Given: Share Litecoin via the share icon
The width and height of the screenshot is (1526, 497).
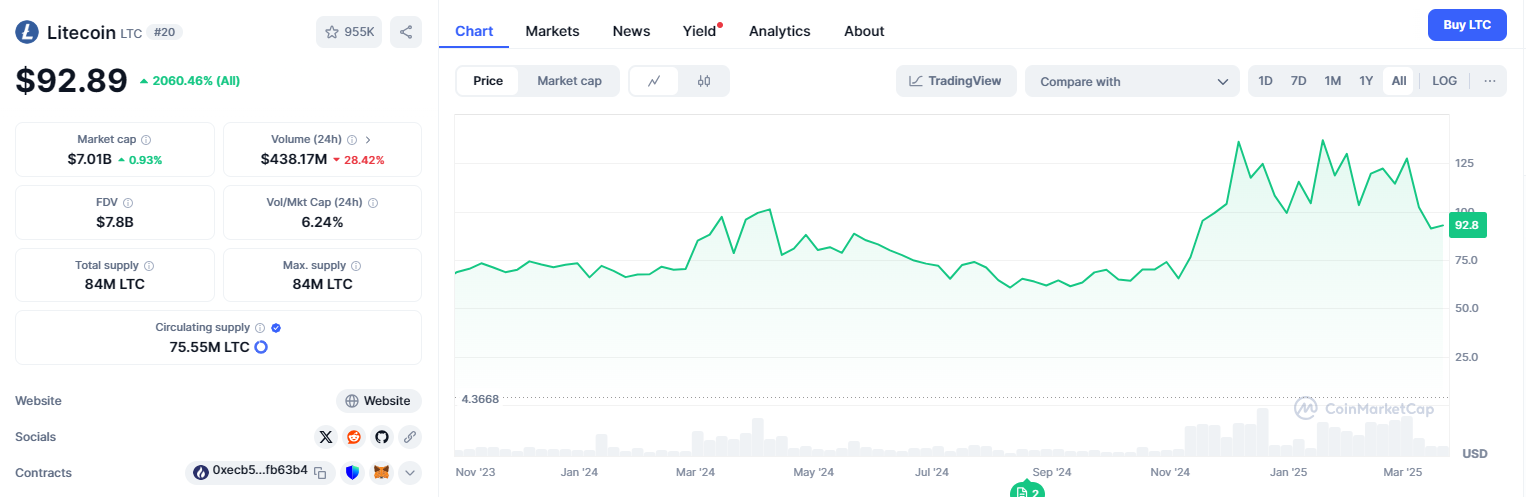Looking at the screenshot, I should pyautogui.click(x=406, y=32).
